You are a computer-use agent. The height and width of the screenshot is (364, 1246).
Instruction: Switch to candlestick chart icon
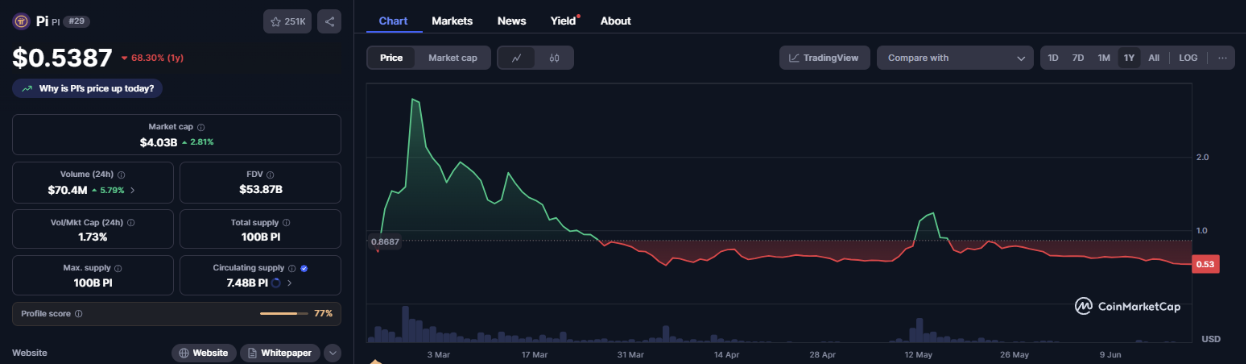pos(554,58)
